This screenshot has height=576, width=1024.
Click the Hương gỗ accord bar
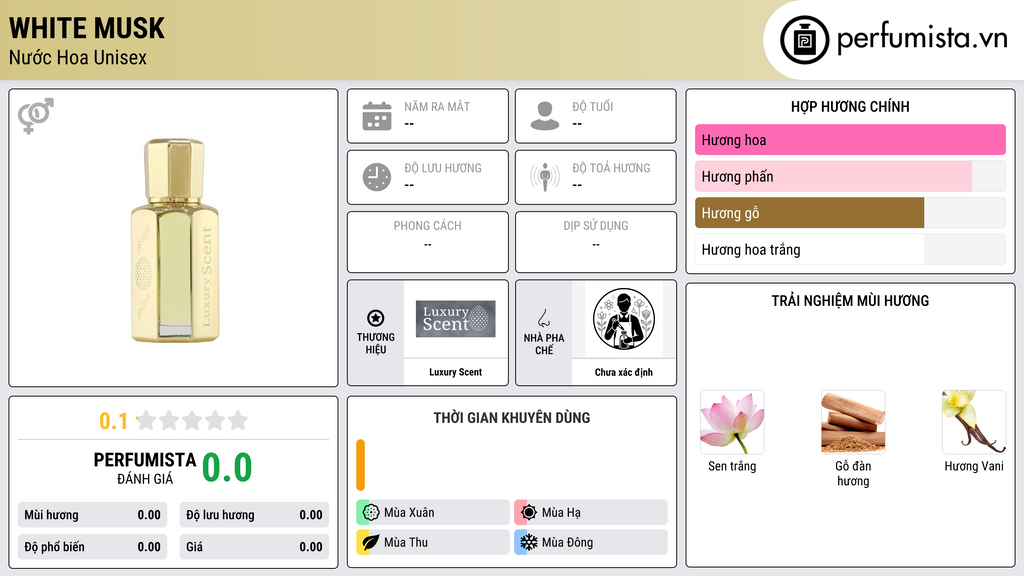click(850, 213)
